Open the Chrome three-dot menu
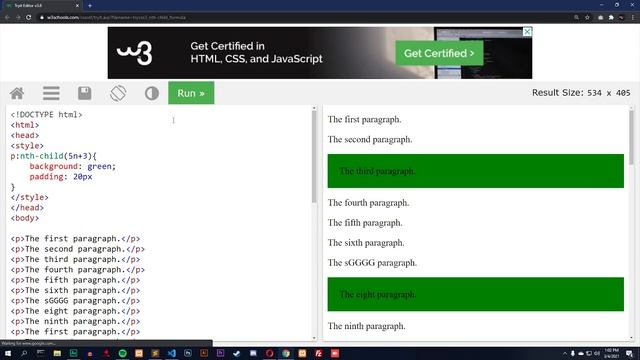 (633, 18)
